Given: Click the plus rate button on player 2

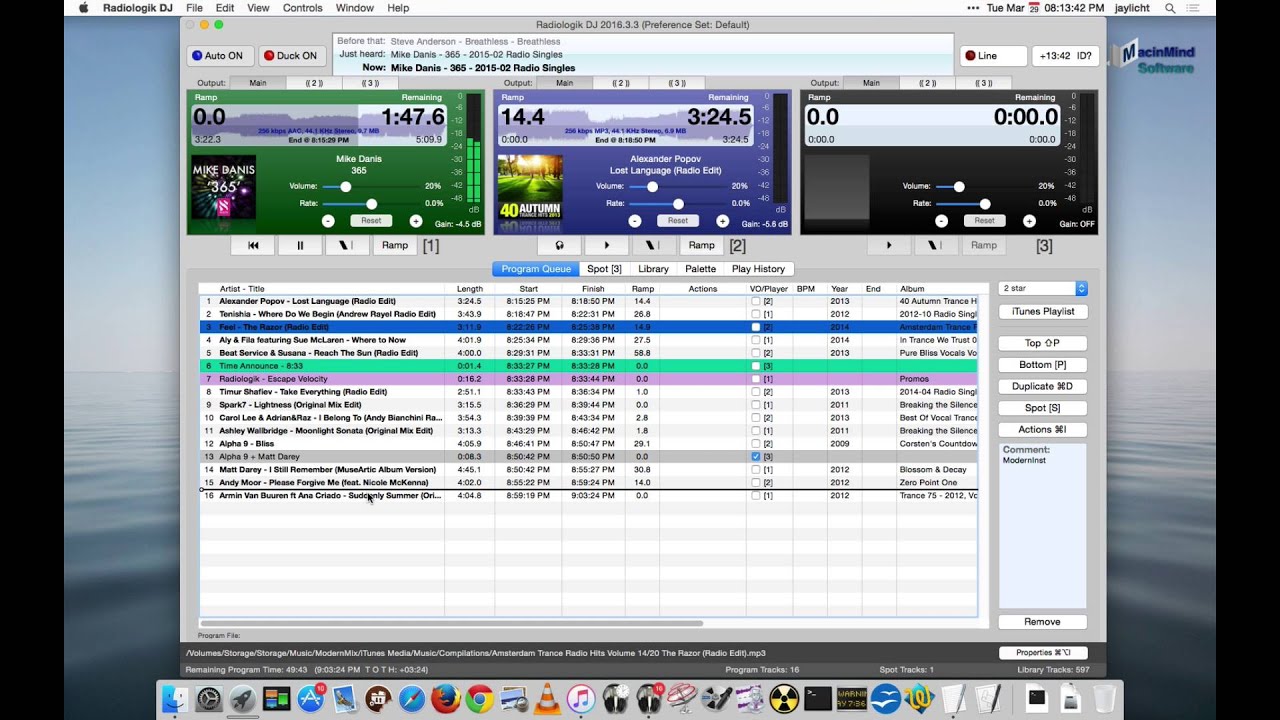Looking at the screenshot, I should (x=723, y=221).
